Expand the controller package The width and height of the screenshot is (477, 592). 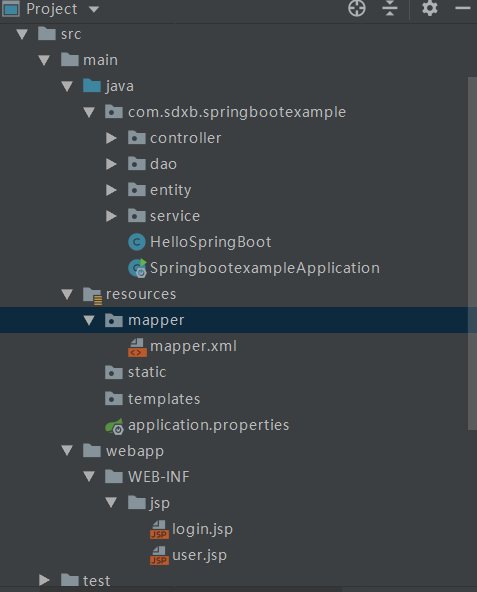[x=111, y=138]
